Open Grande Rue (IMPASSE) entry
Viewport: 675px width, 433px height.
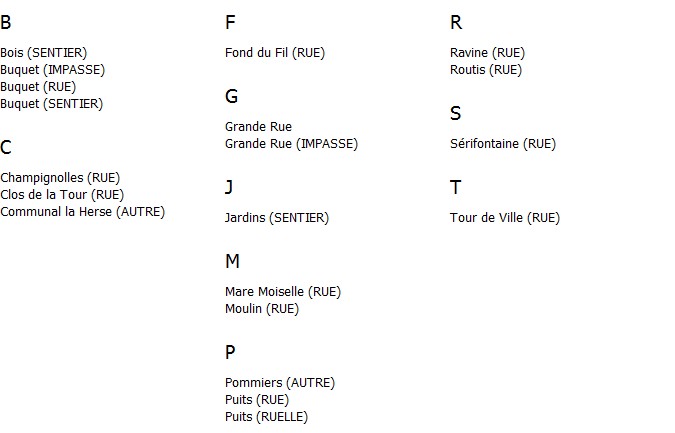[291, 144]
